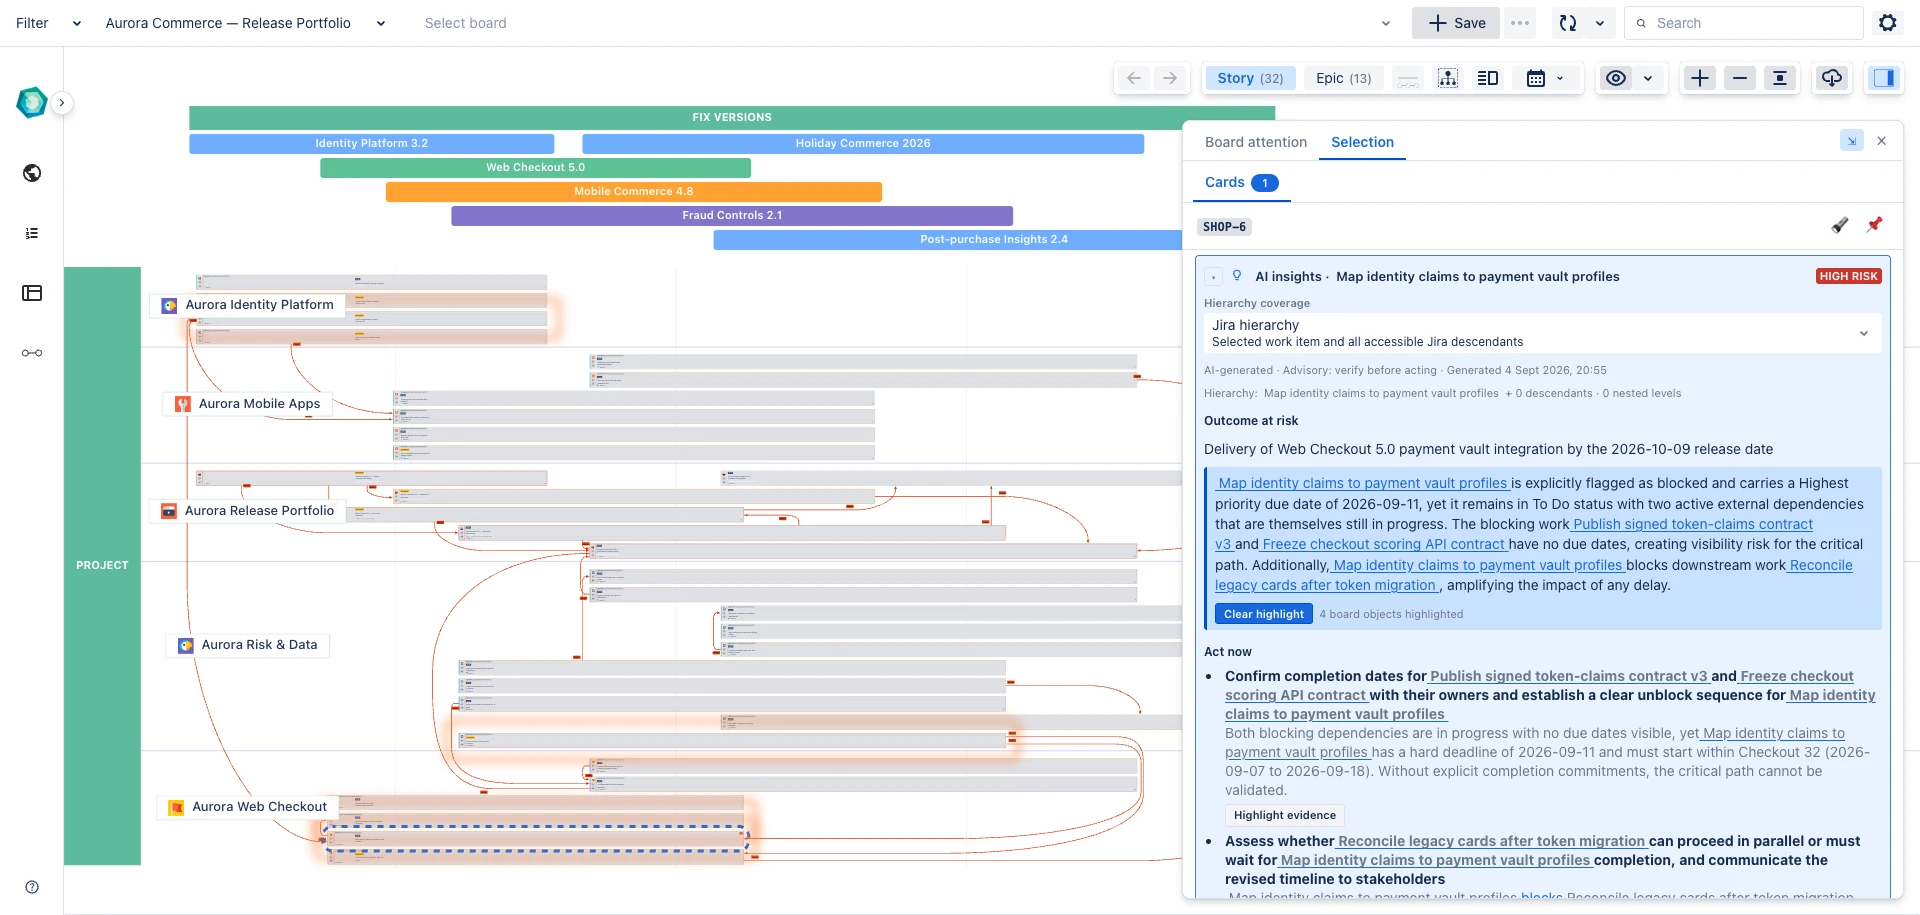Select the Web Checkout 5.0 version bar

[x=535, y=167]
